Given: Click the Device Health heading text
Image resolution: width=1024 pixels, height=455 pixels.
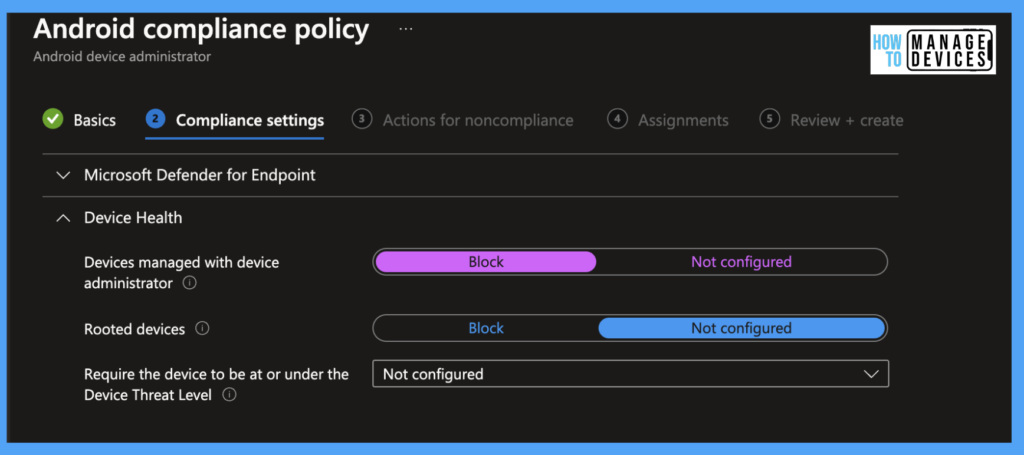Looking at the screenshot, I should (x=133, y=218).
